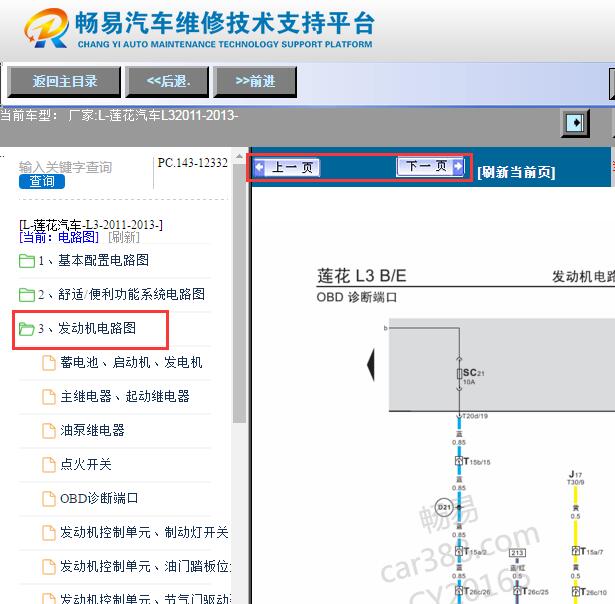This screenshot has height=604, width=615.
Task: Go to previous page with 上一页
Action: (x=287, y=167)
